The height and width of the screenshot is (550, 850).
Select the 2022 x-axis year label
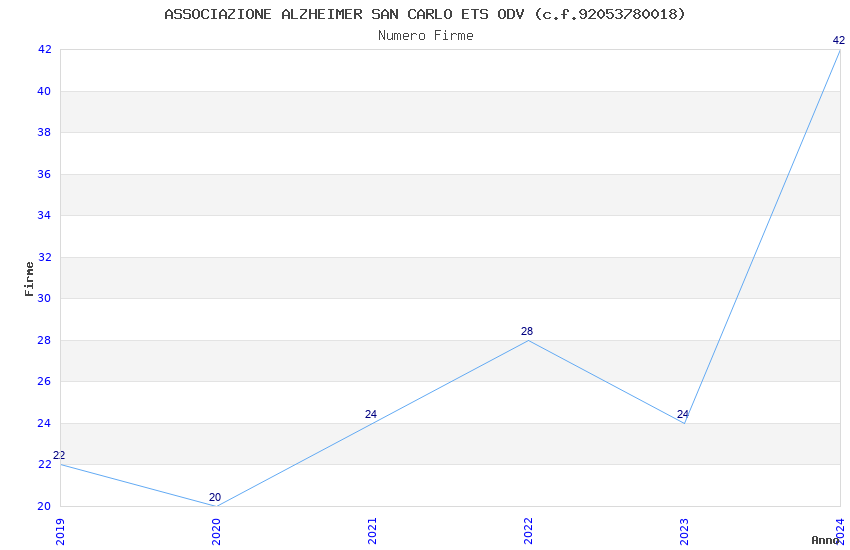528,531
